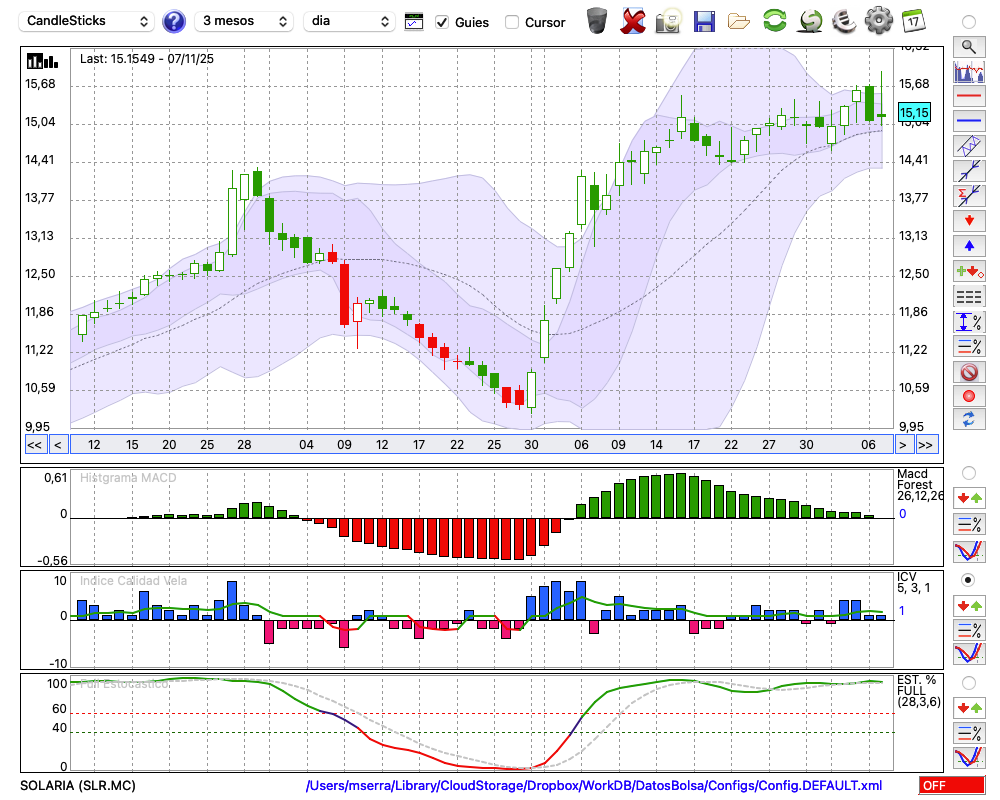Open the calendar icon showing 17
1000x800 pixels.
(x=912, y=20)
